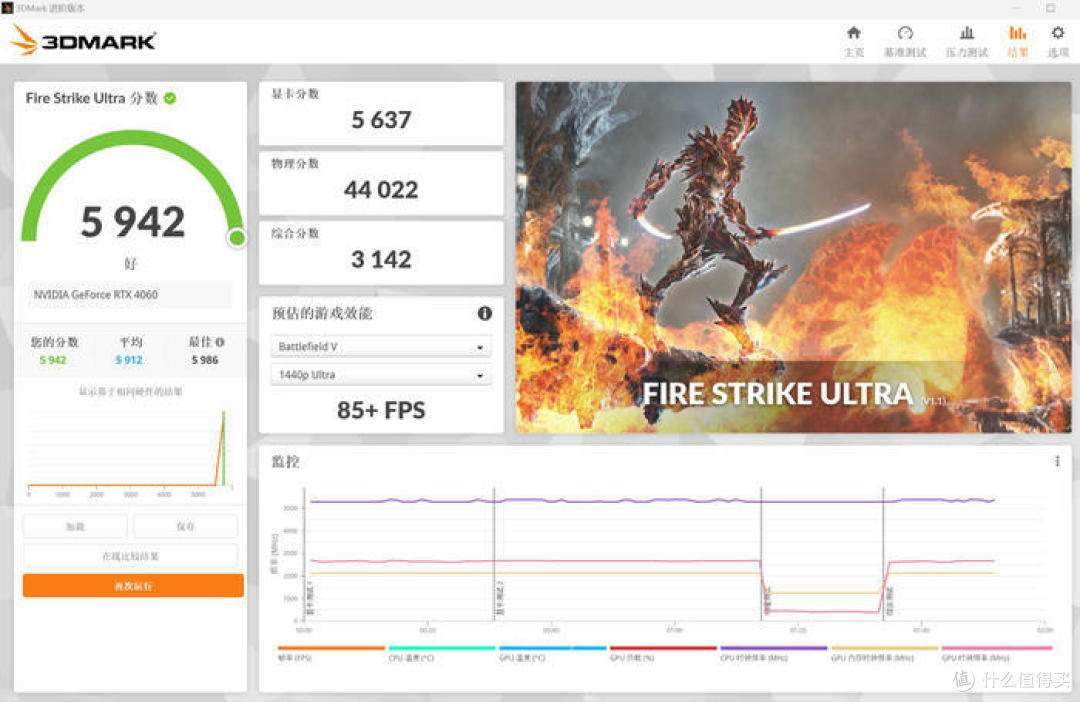Click the 显卡分数 (graphics score) label

pyautogui.click(x=295, y=94)
